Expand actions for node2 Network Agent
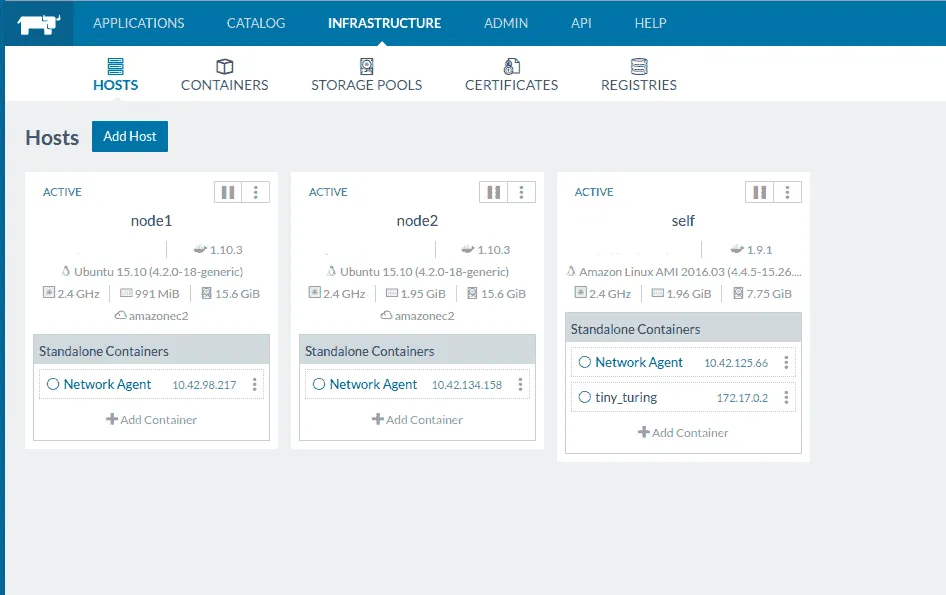Screen dimensions: 946x595 [521, 384]
